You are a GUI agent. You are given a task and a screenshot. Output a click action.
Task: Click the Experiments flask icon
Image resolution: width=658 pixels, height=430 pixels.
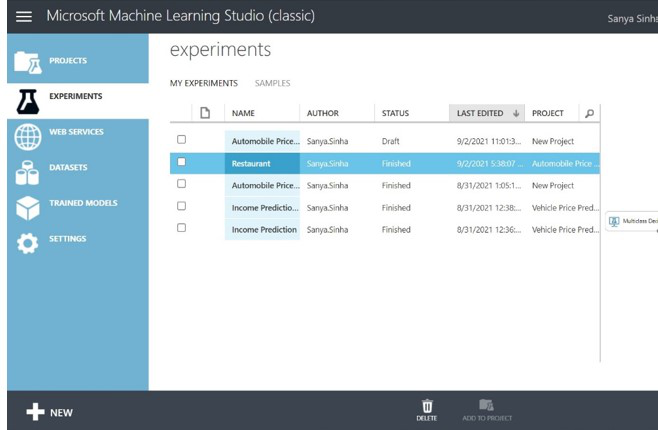tap(28, 98)
